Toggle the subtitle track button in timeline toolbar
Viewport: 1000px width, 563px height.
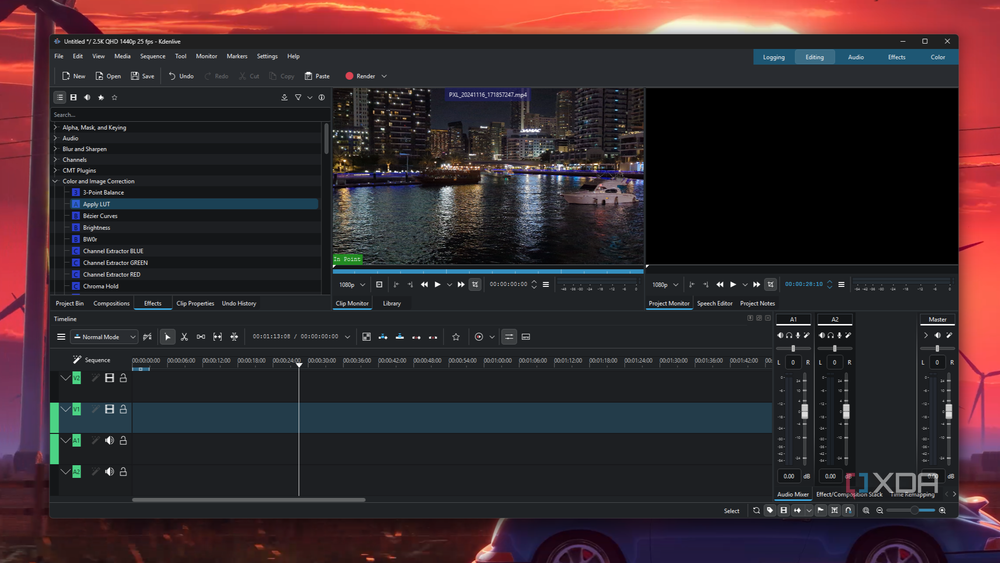[526, 337]
